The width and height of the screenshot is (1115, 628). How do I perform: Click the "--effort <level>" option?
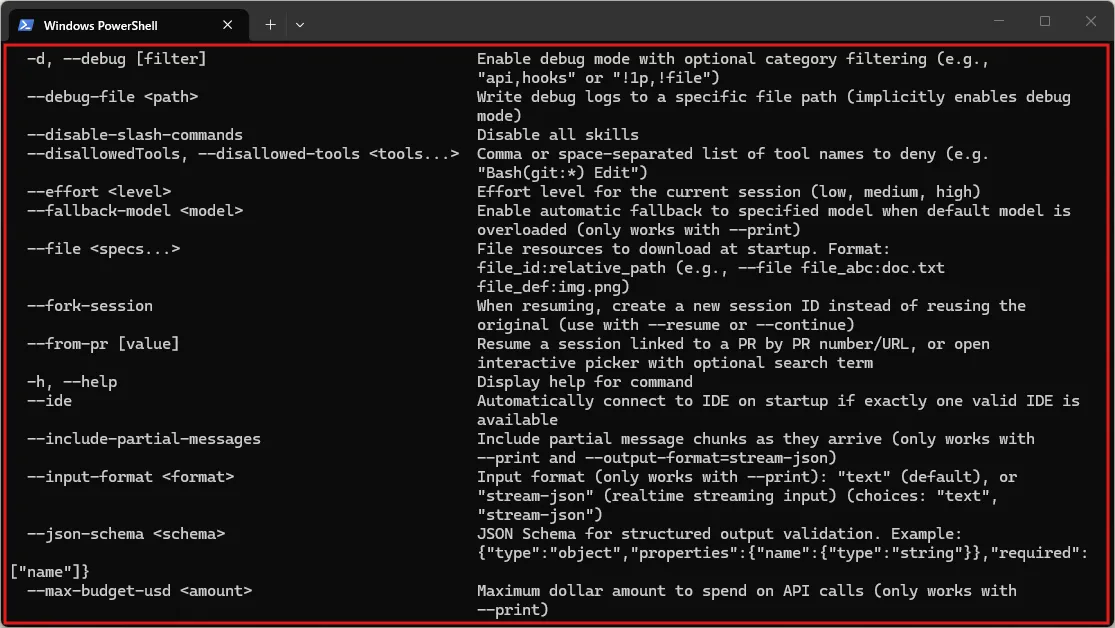(x=99, y=192)
